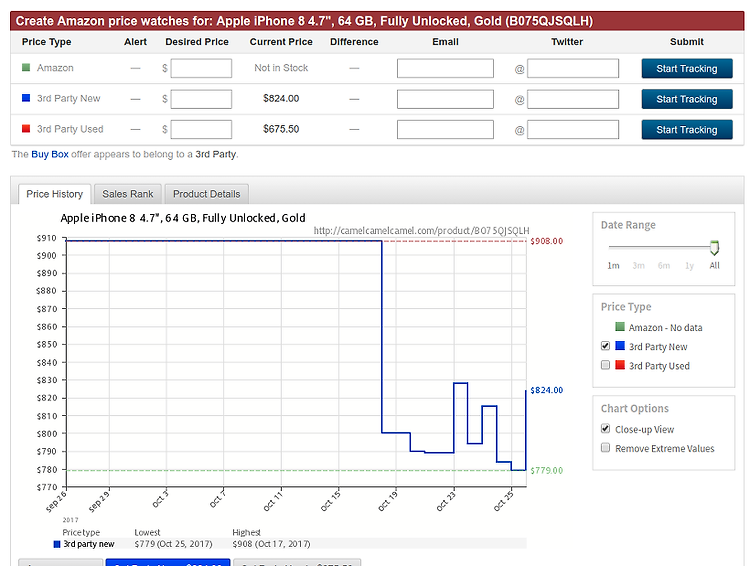Click the $908 (Oct 17, 2017) highest value
Viewport: 750px width, 566px height.
coord(271,544)
